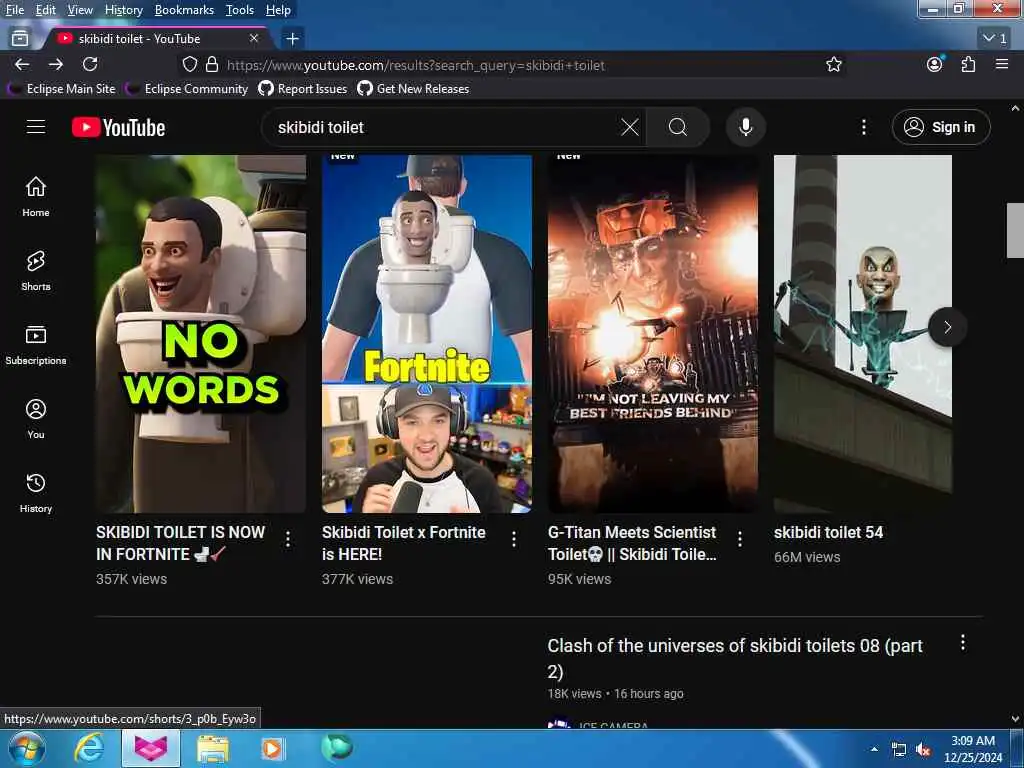The image size is (1024, 768).
Task: Open browser application menu
Action: point(1002,64)
